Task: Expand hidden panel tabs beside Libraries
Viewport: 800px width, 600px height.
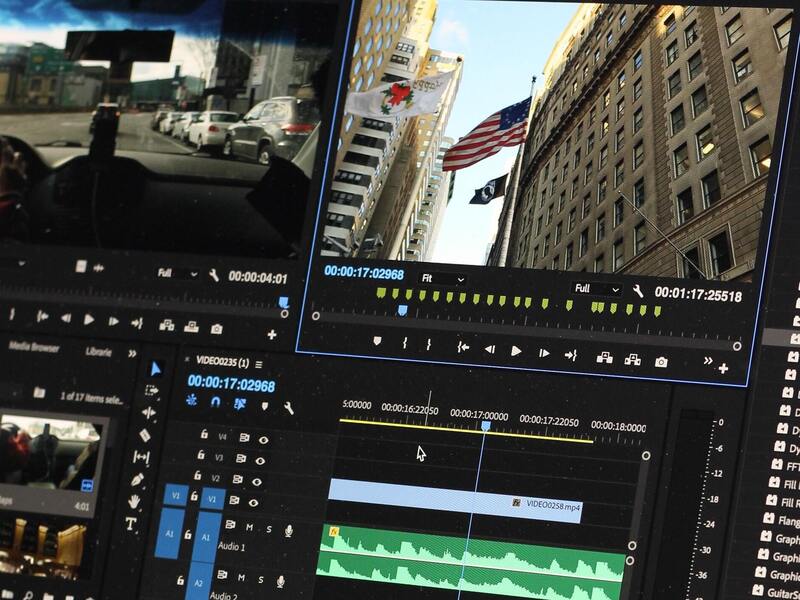Action: (132, 353)
